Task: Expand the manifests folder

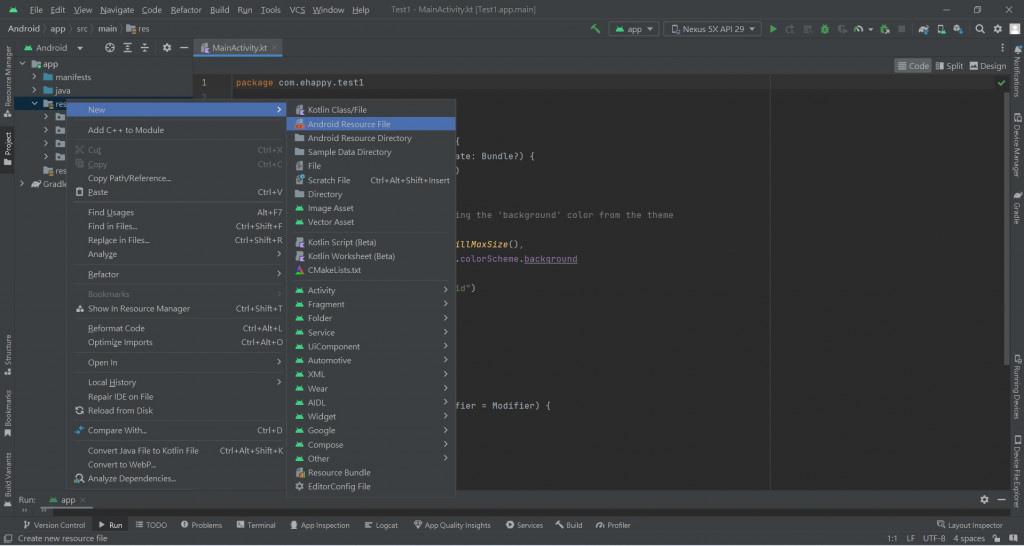Action: click(x=35, y=77)
